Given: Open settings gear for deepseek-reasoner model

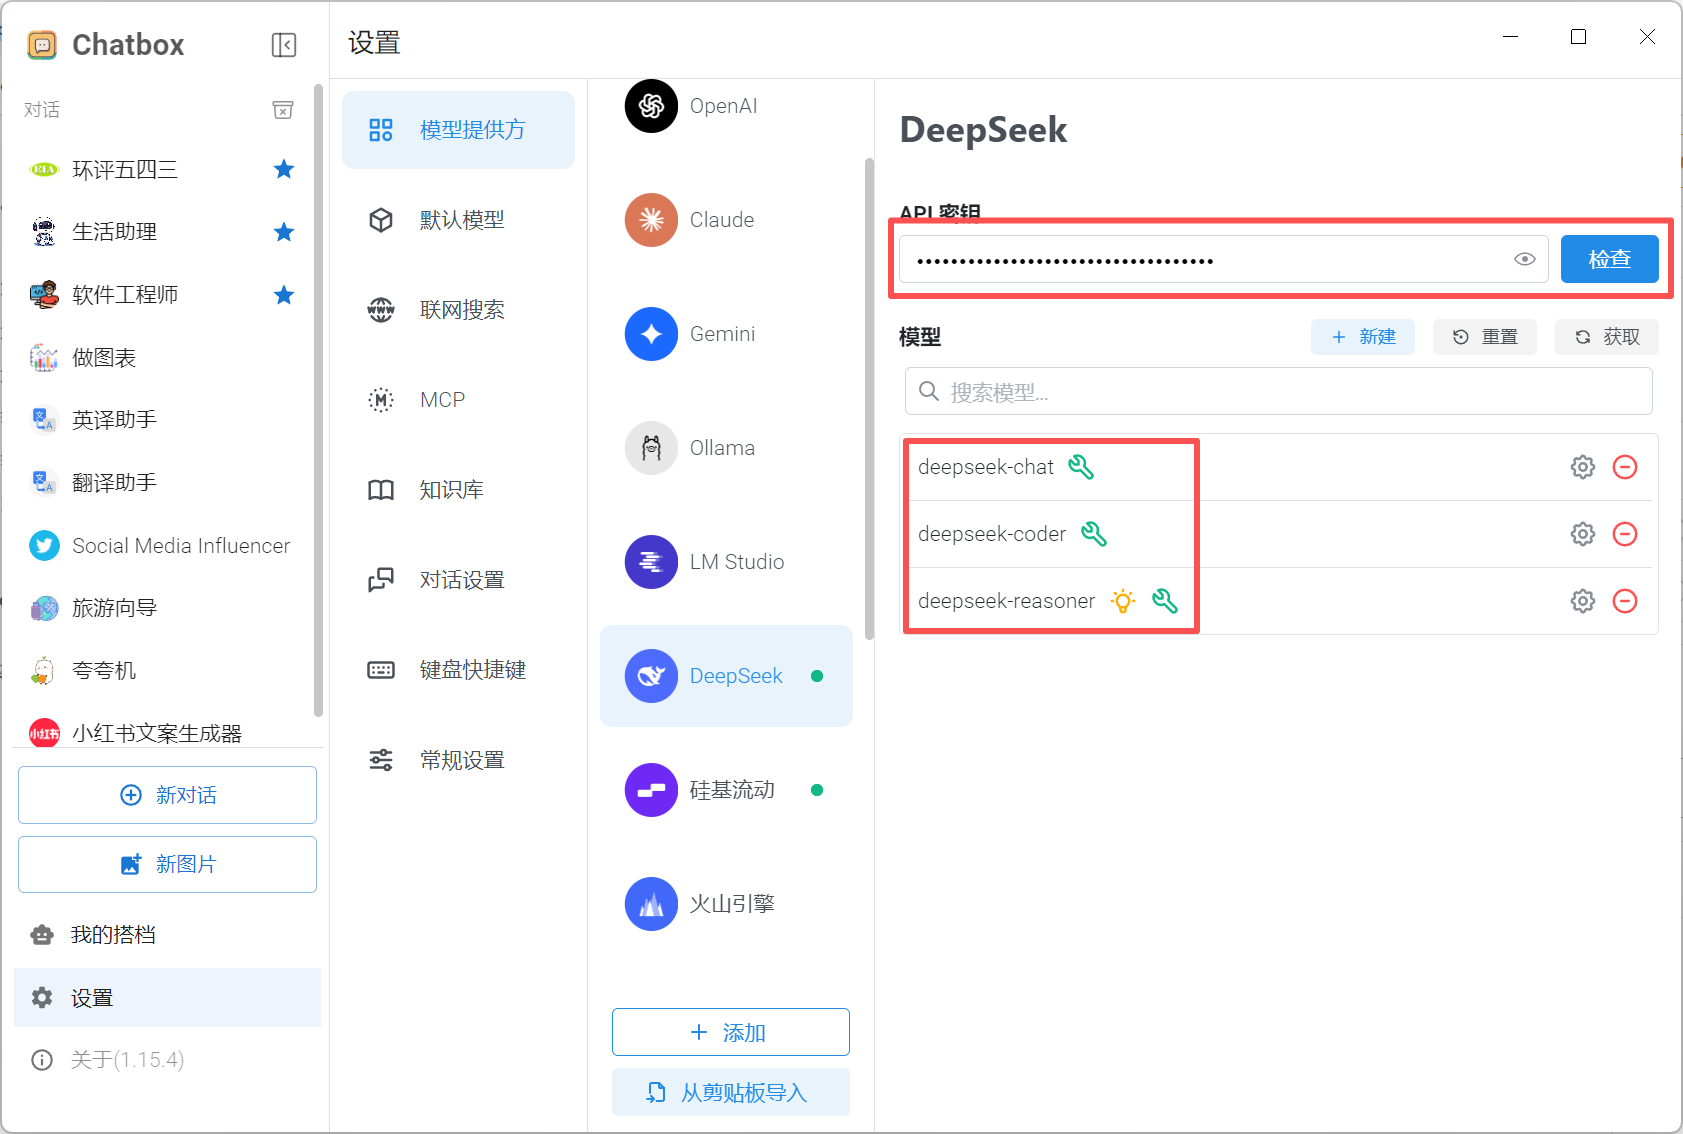Looking at the screenshot, I should (x=1582, y=601).
